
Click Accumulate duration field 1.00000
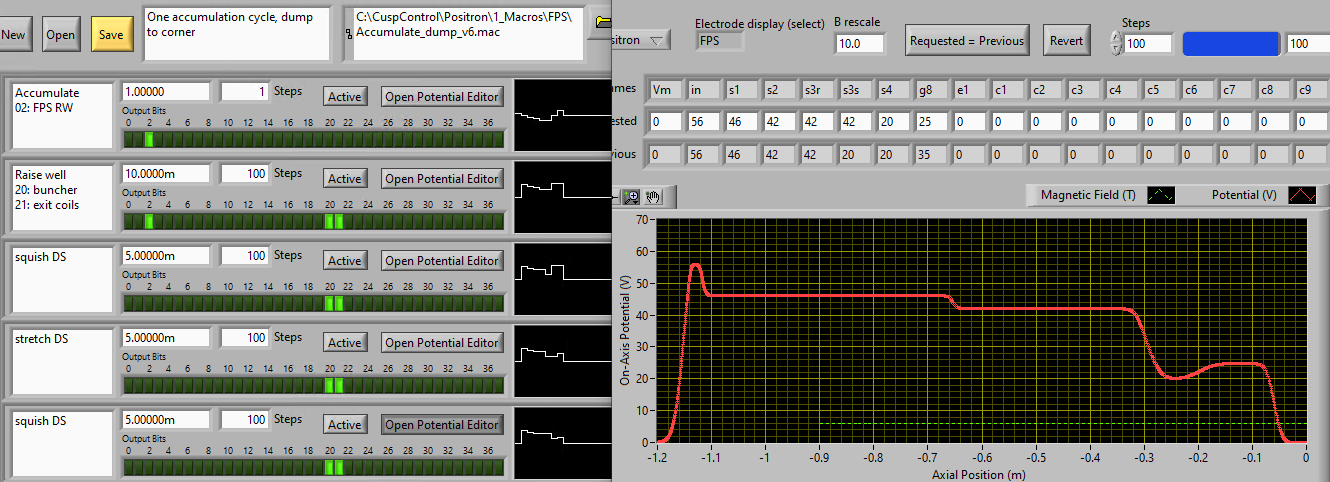[x=165, y=92]
